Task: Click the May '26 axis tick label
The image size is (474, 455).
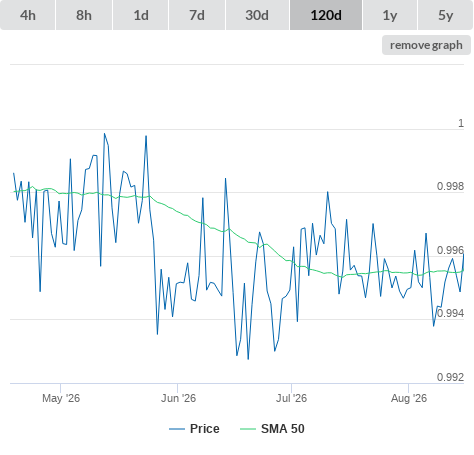Action: click(x=61, y=398)
